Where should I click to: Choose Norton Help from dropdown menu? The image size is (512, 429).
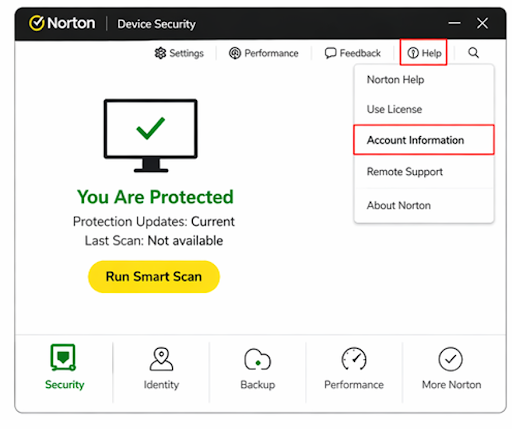[424, 80]
